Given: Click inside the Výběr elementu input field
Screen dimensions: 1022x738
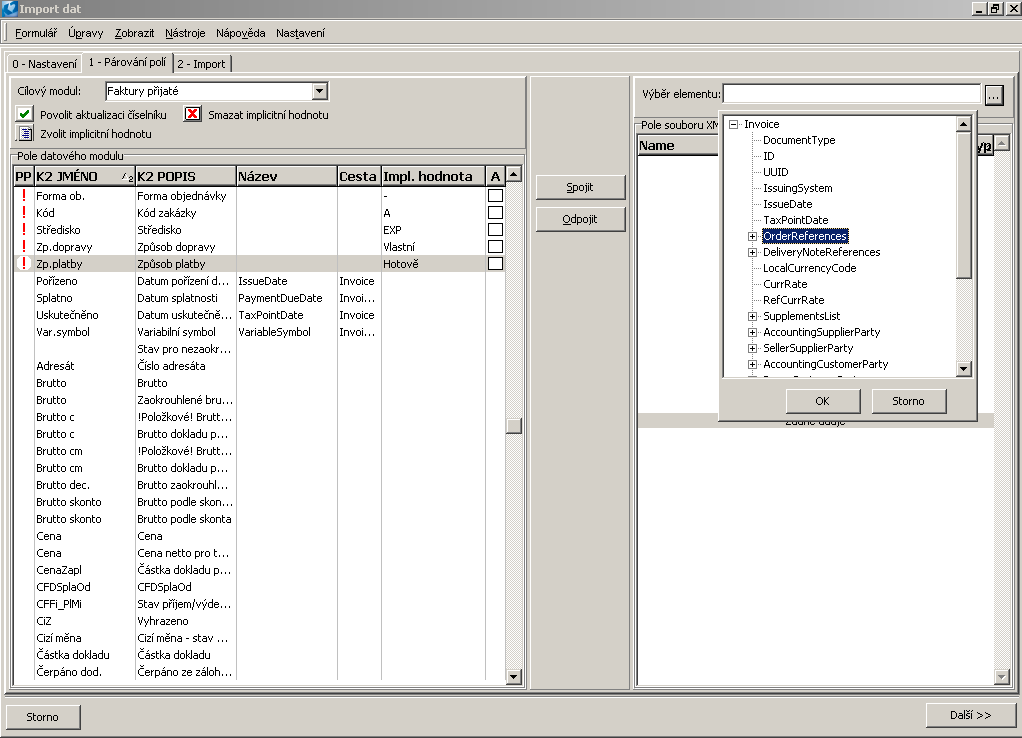Looking at the screenshot, I should point(850,93).
